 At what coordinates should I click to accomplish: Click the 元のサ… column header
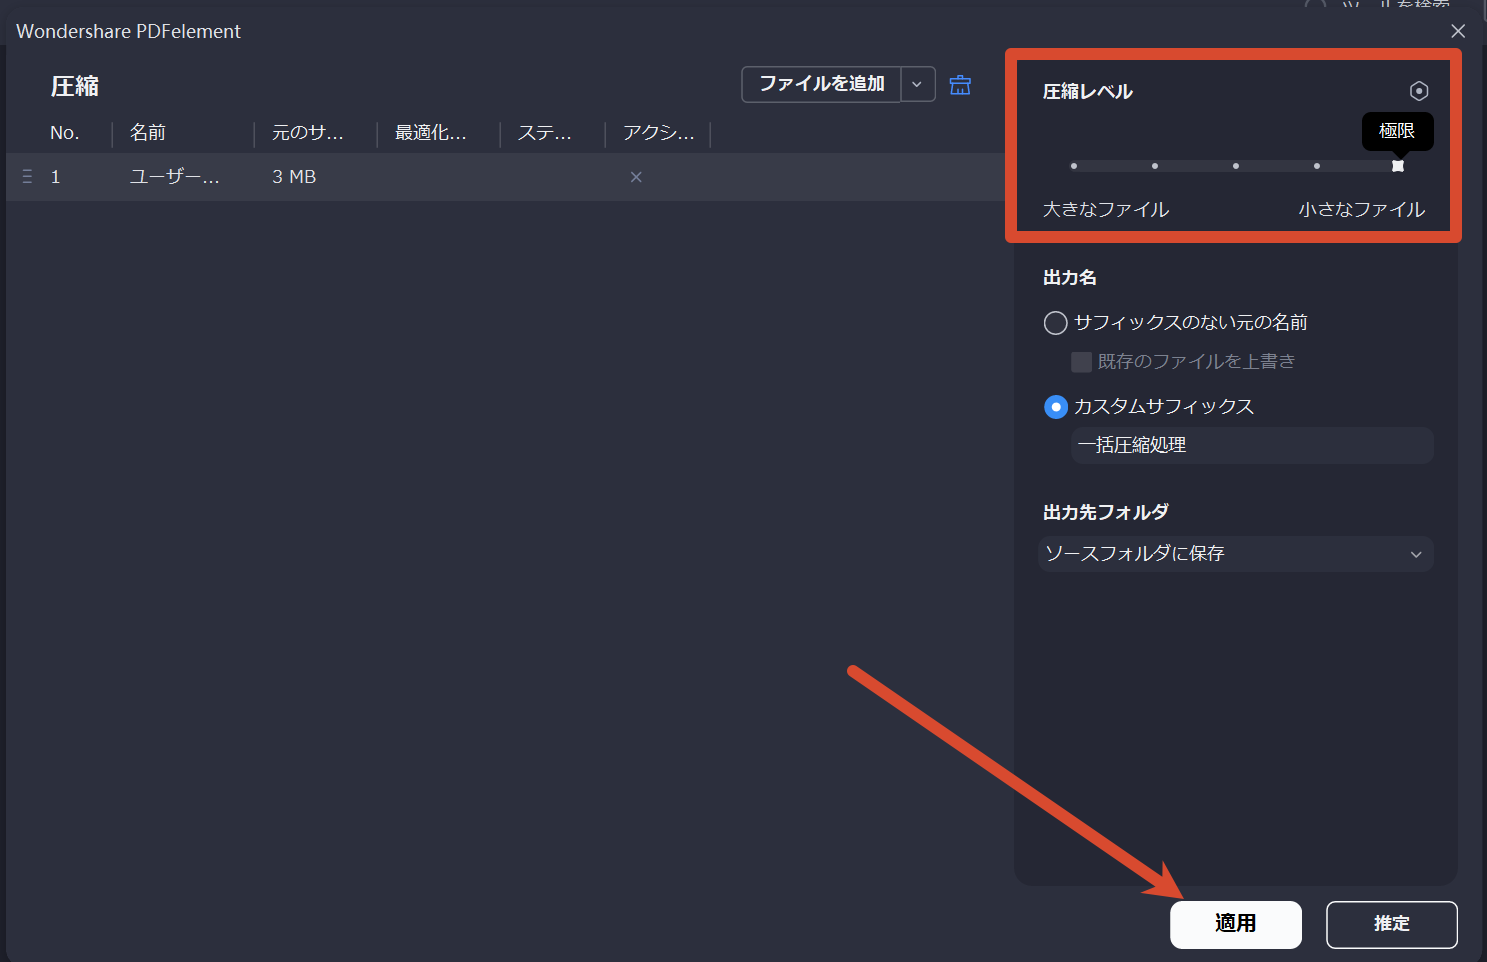coord(308,133)
